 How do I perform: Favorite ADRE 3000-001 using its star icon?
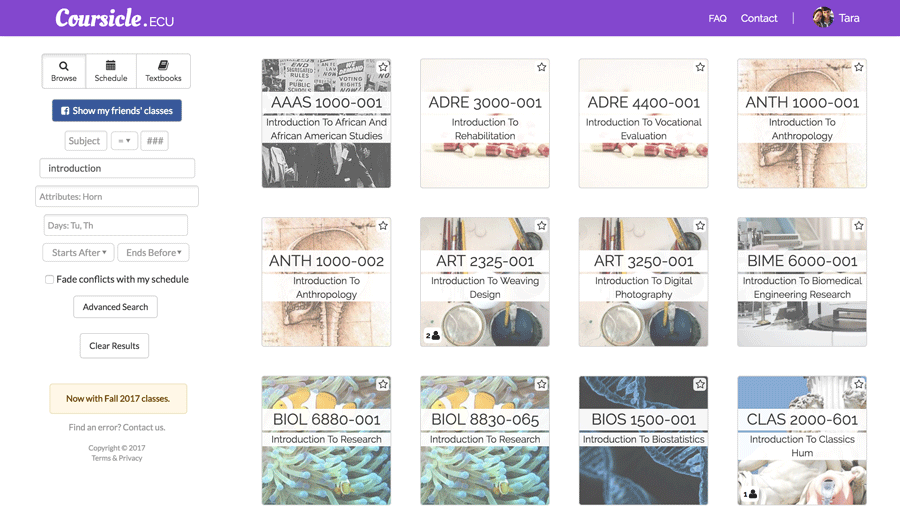point(541,67)
